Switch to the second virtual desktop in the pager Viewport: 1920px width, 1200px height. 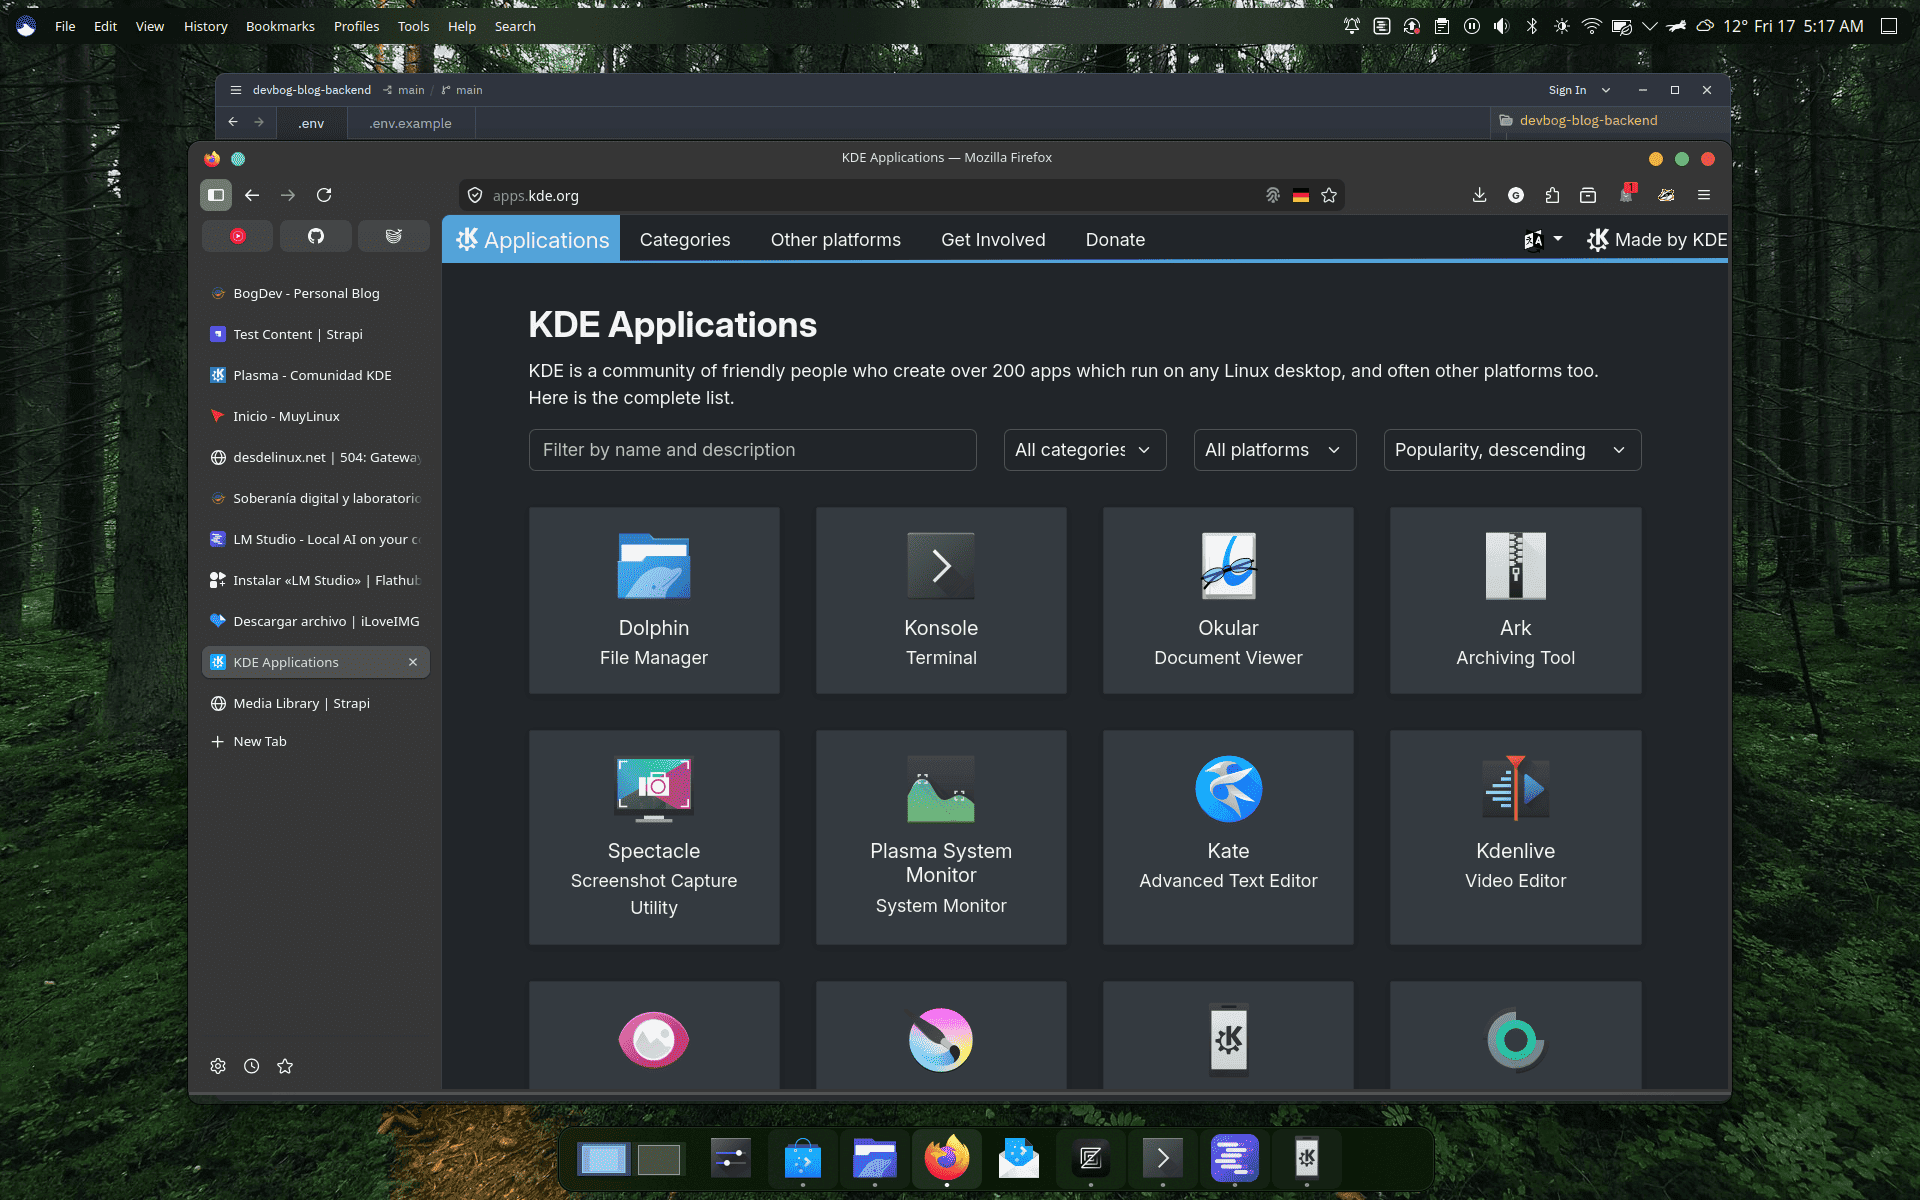(x=659, y=1159)
